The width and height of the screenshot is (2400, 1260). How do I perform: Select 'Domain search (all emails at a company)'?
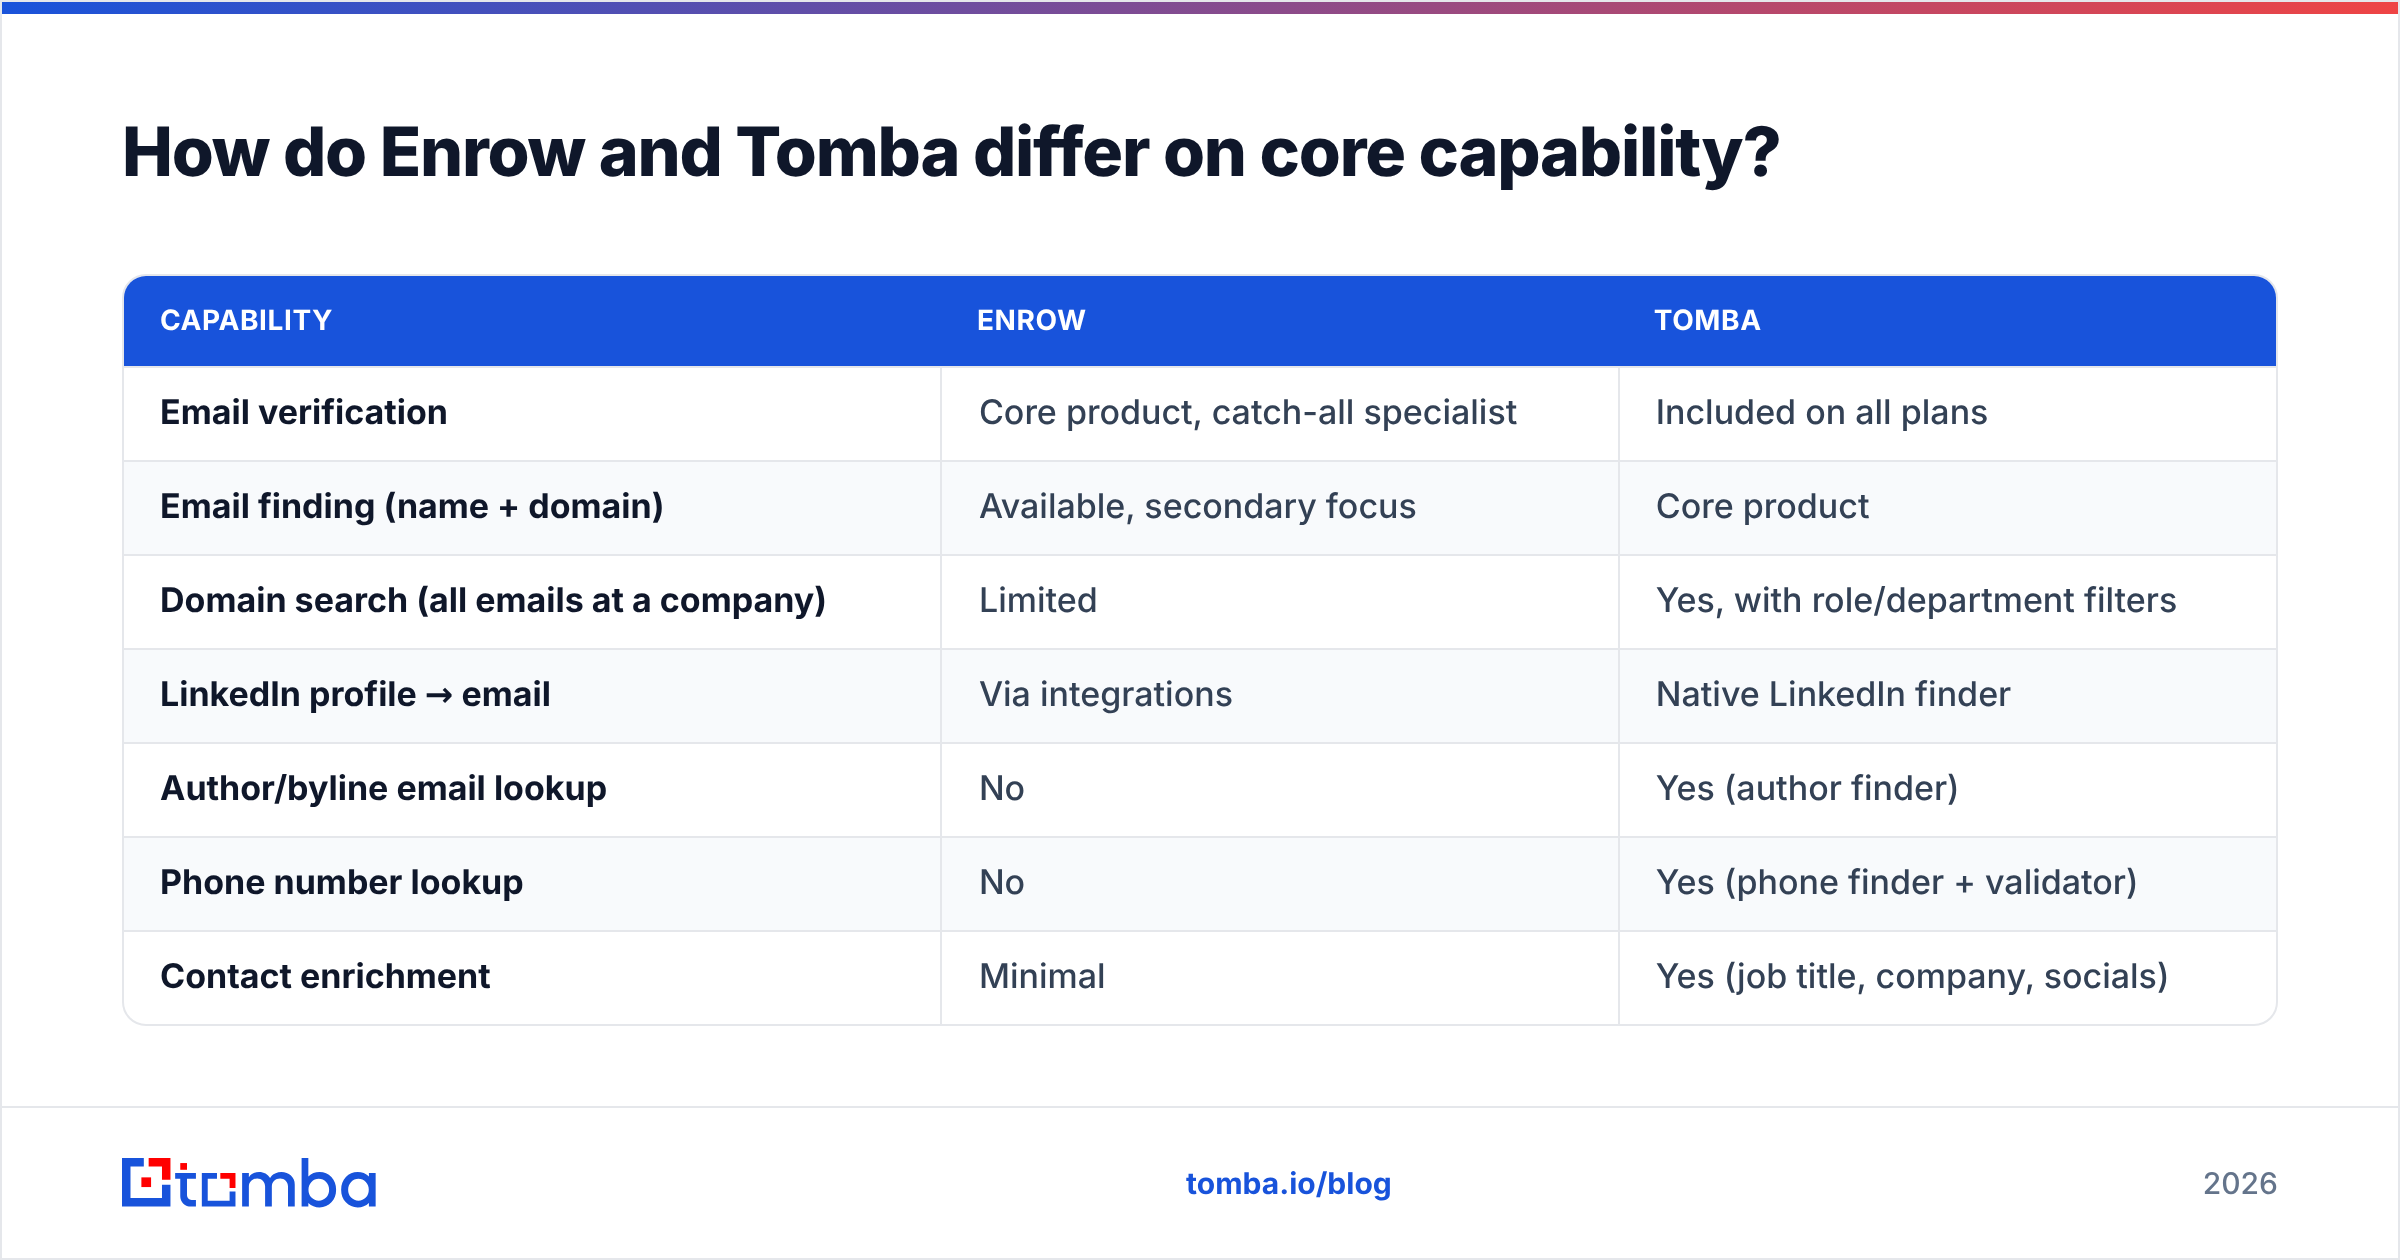click(x=493, y=600)
